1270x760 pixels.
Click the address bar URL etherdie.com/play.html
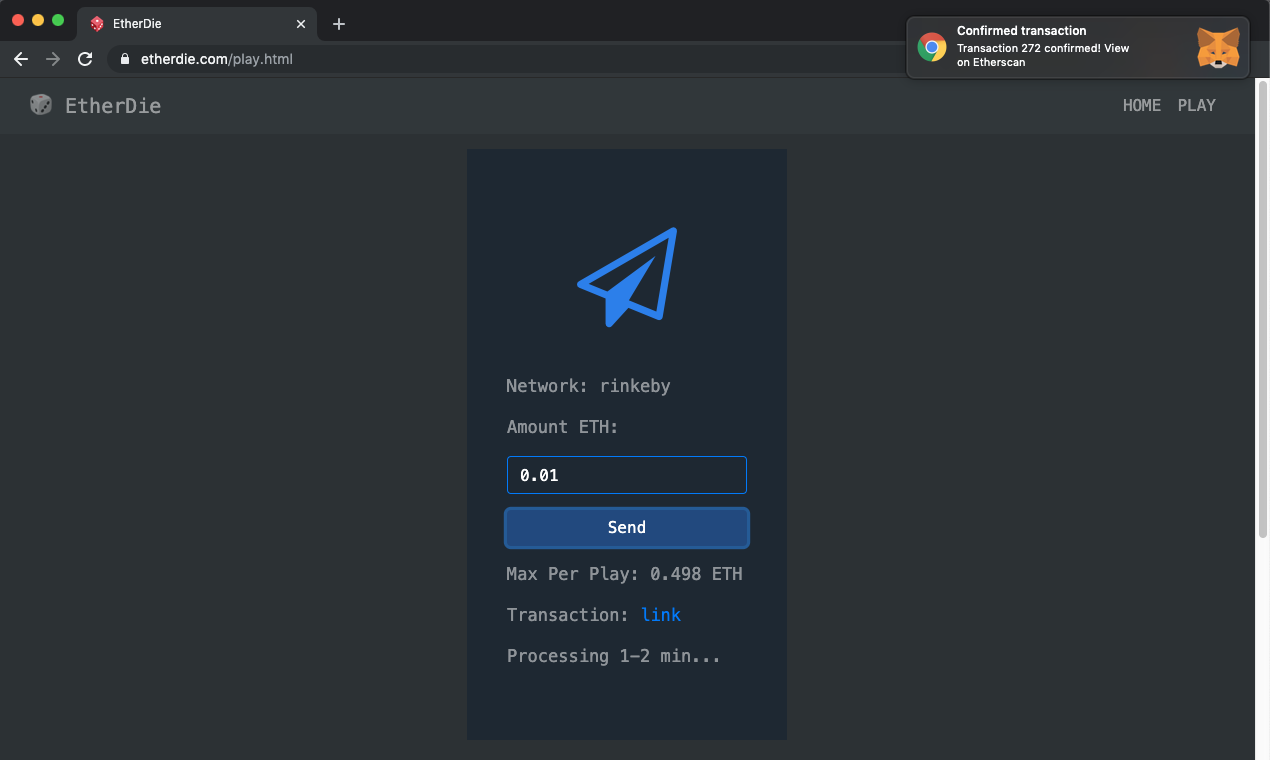tap(217, 59)
